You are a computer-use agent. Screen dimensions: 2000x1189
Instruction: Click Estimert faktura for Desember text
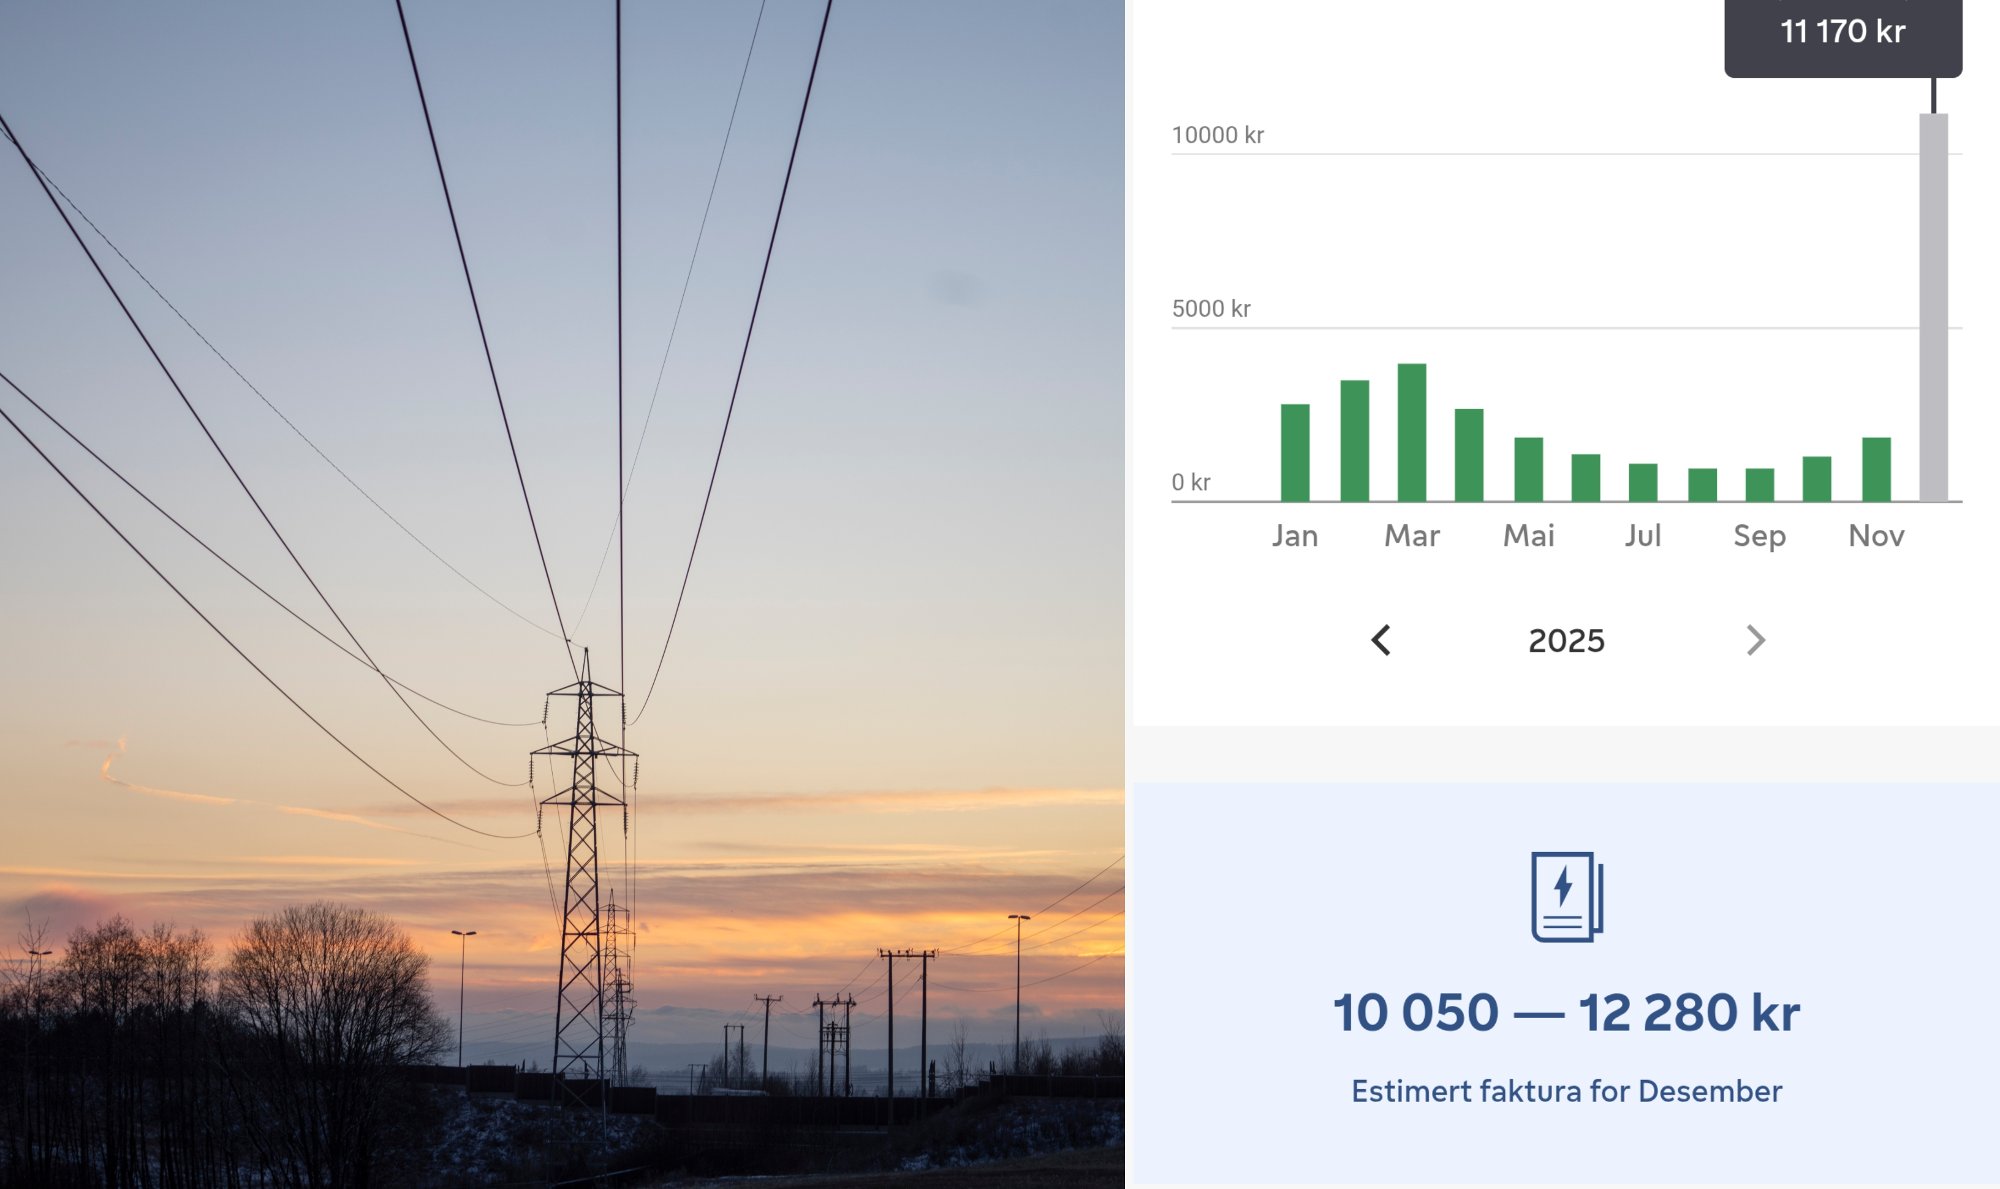pos(1566,1091)
